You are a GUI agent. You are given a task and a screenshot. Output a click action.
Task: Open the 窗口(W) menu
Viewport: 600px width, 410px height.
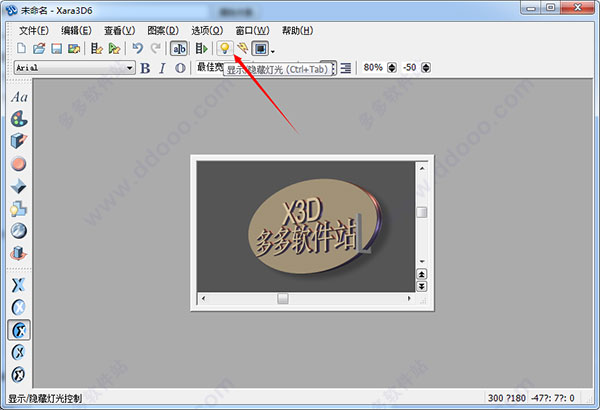click(252, 31)
